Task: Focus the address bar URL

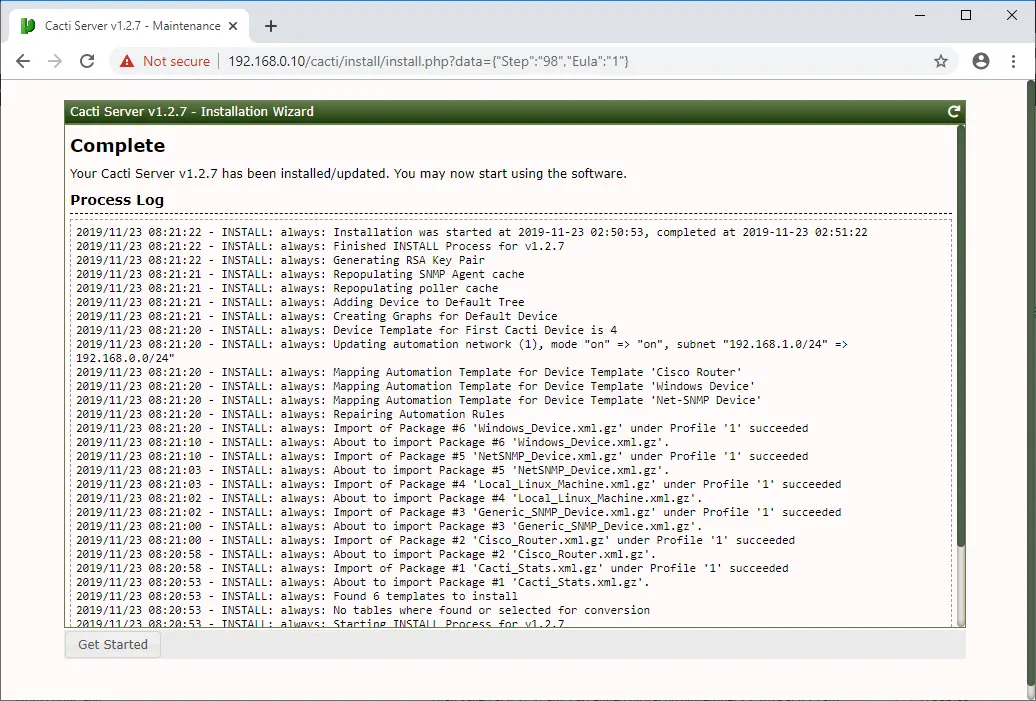Action: (x=428, y=61)
